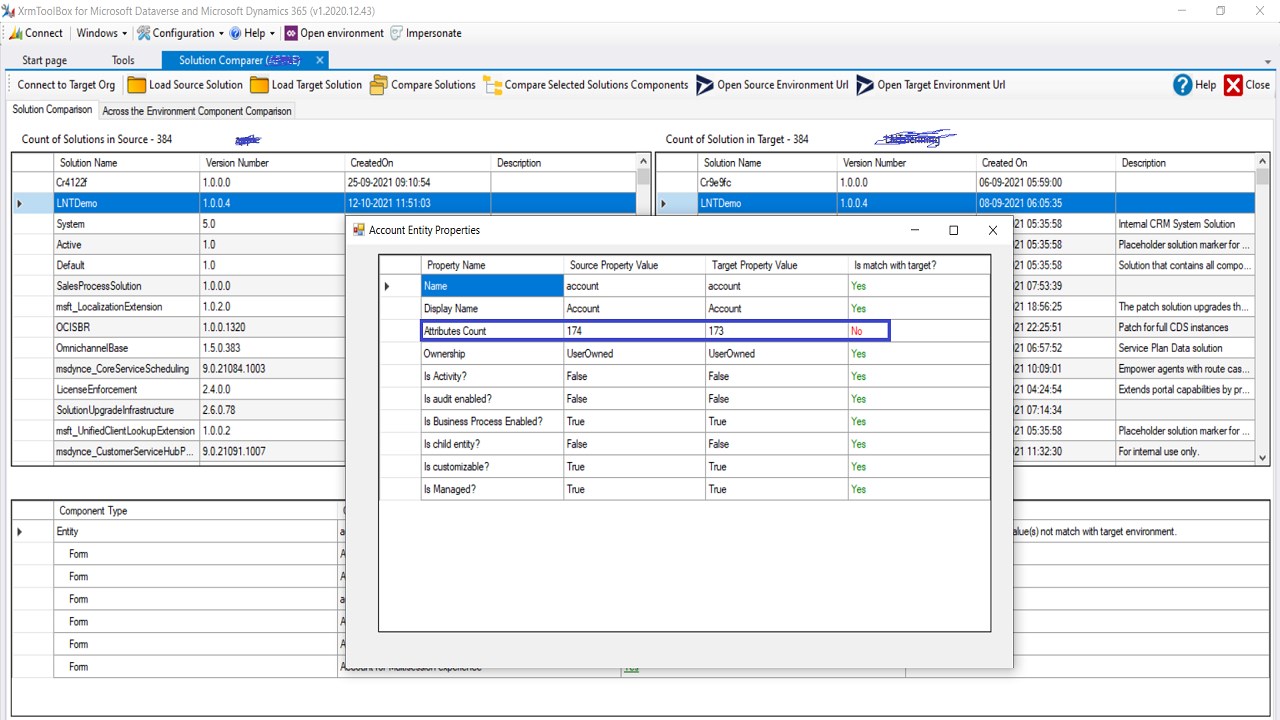Select the Is customizable? property row
The height and width of the screenshot is (720, 1280).
pos(685,466)
